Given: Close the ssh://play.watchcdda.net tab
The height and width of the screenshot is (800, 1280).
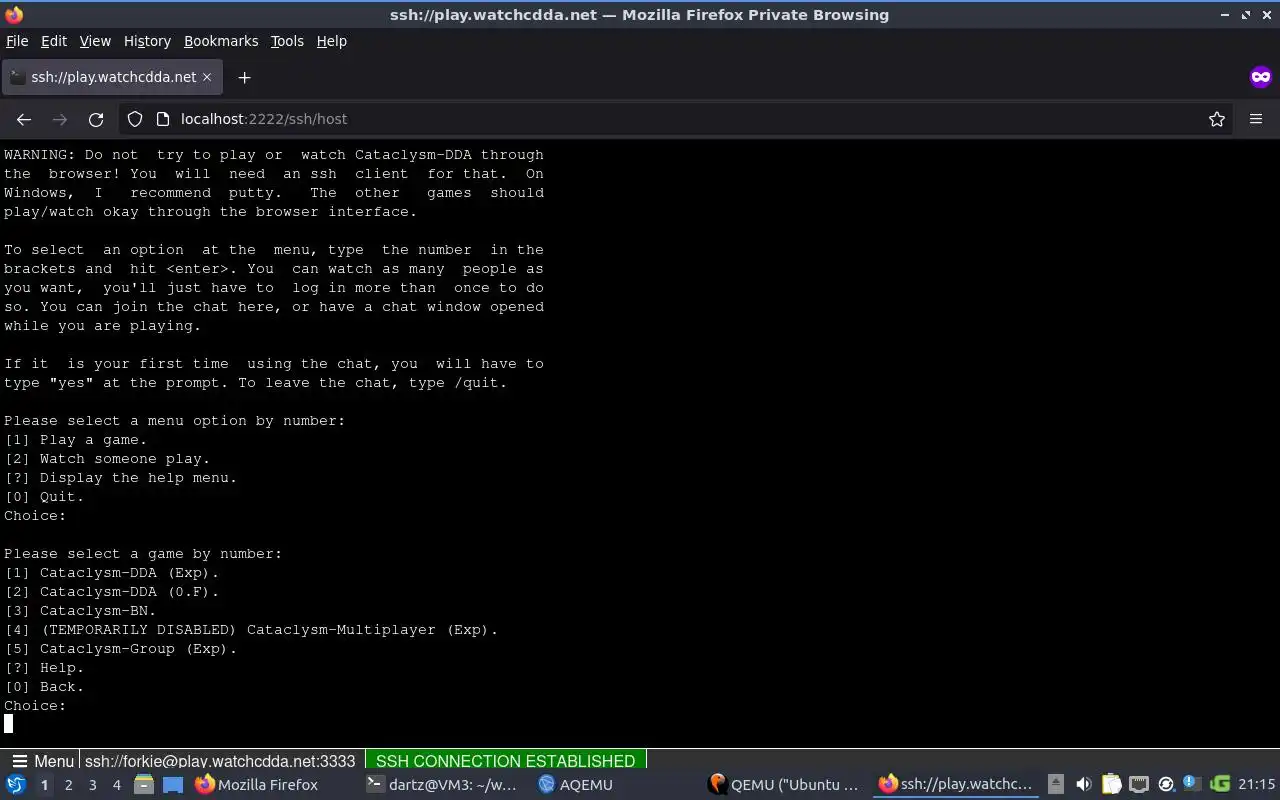Looking at the screenshot, I should tap(207, 77).
